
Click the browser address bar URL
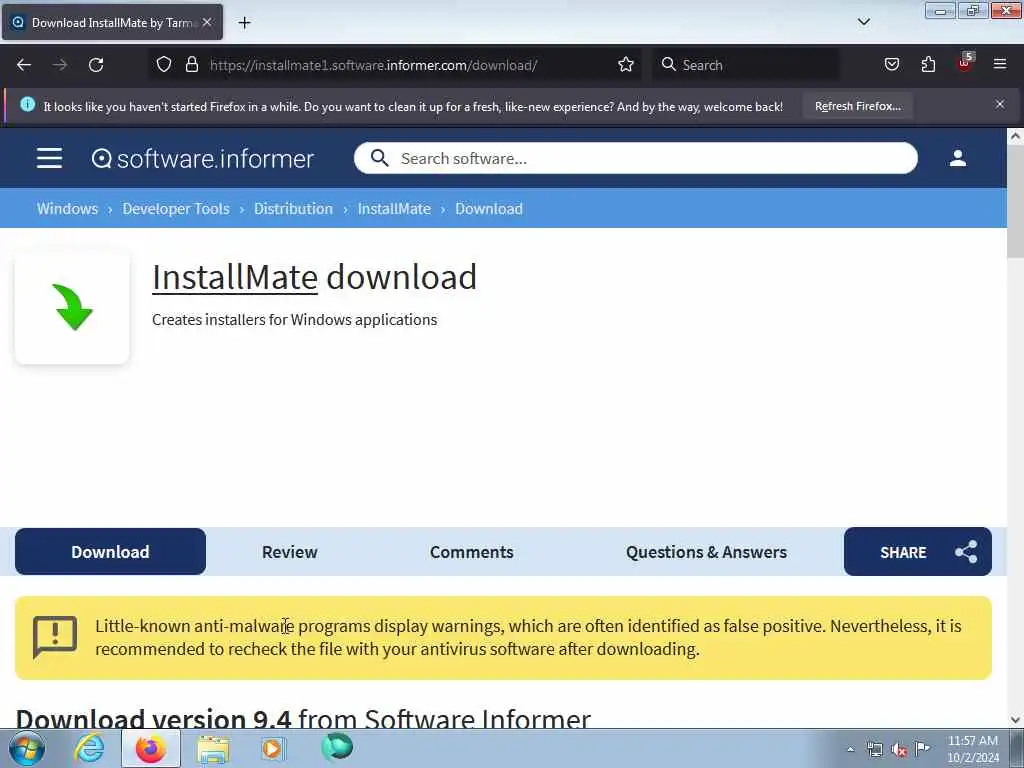coord(374,65)
